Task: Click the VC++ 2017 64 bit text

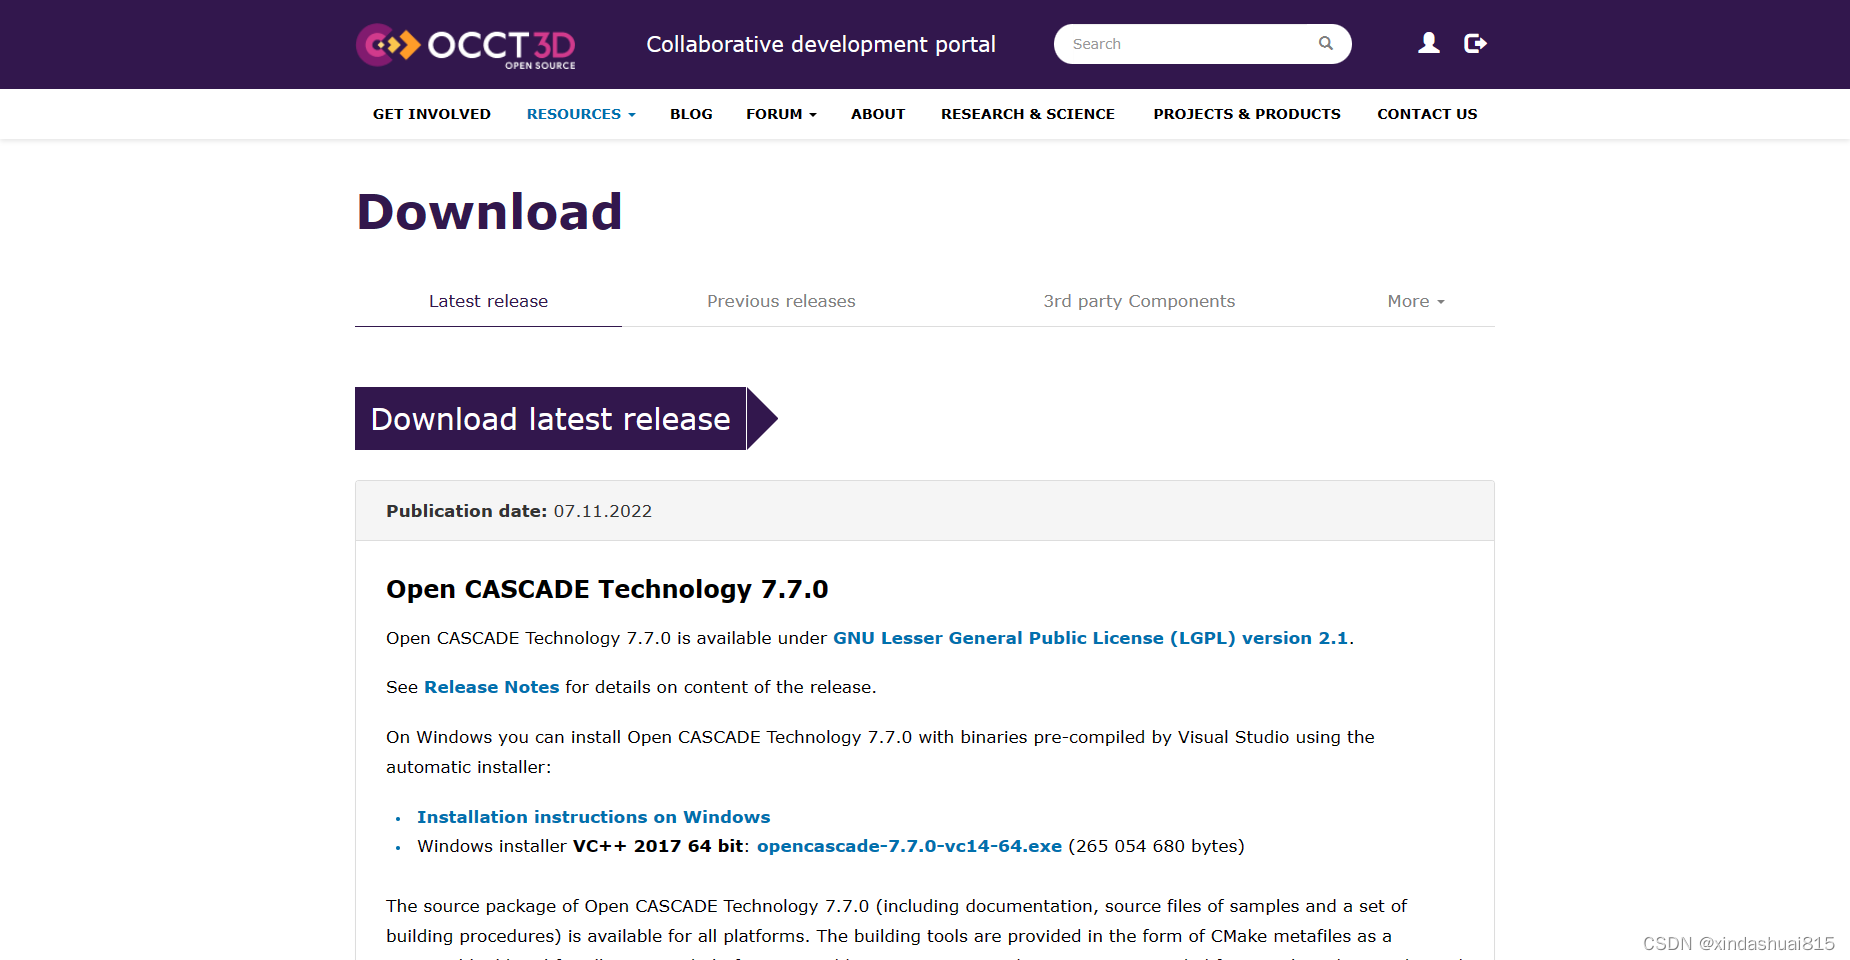Action: [x=658, y=846]
